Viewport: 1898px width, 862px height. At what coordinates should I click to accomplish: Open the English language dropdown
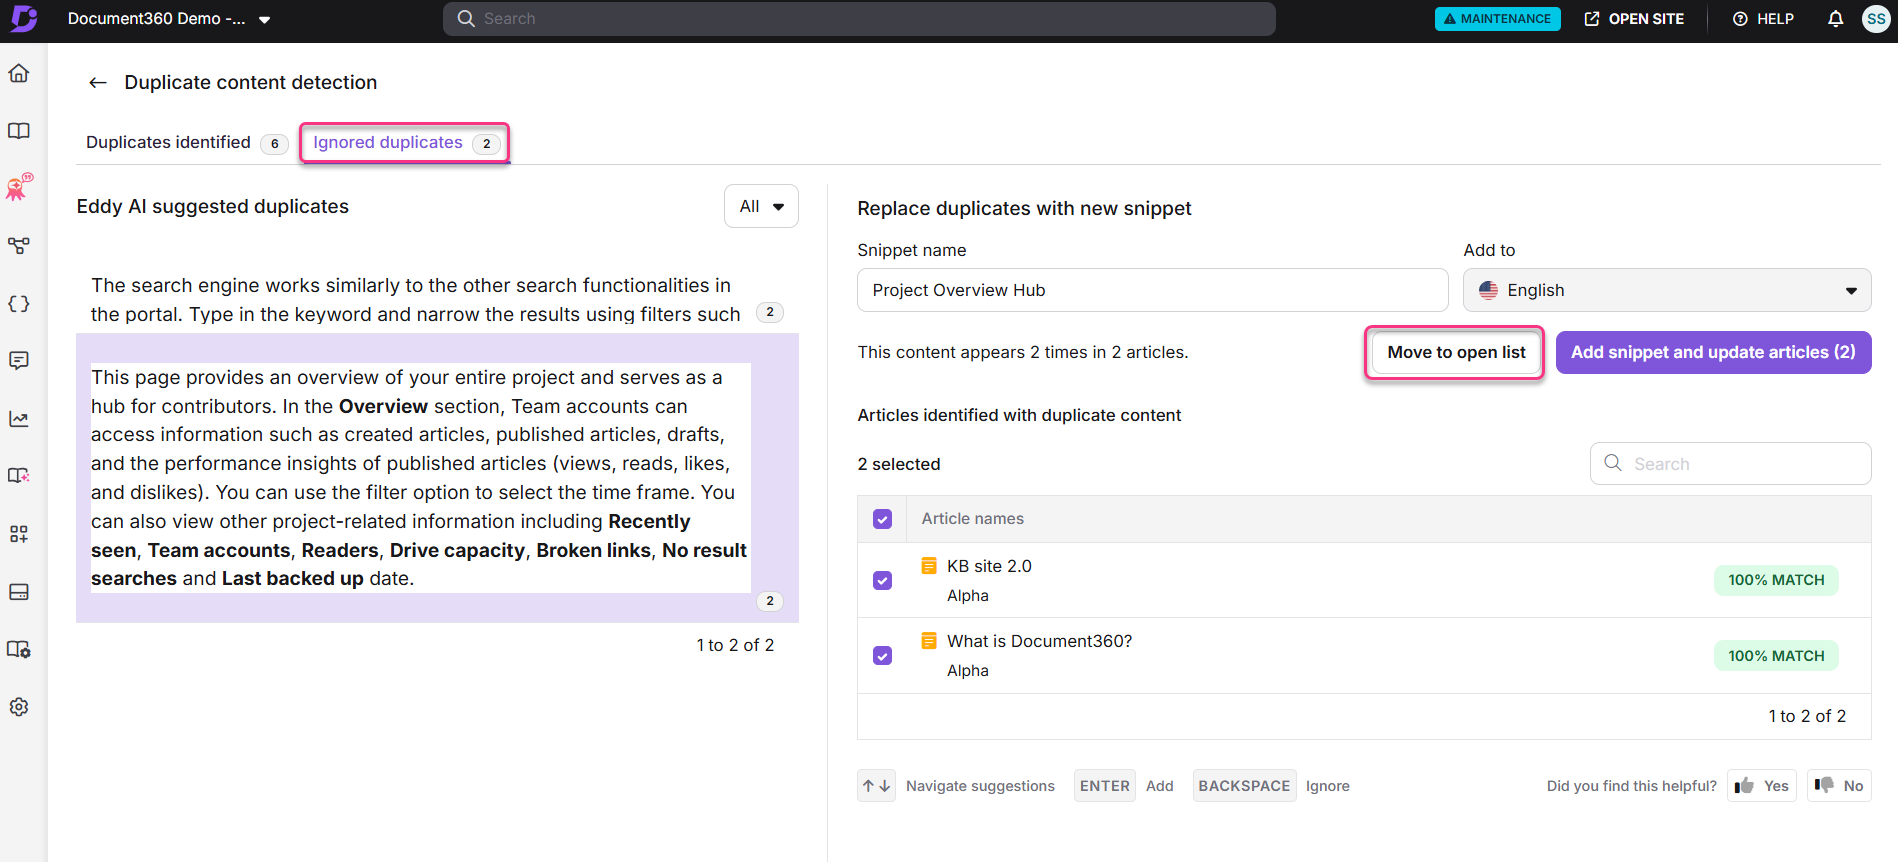(x=1667, y=290)
